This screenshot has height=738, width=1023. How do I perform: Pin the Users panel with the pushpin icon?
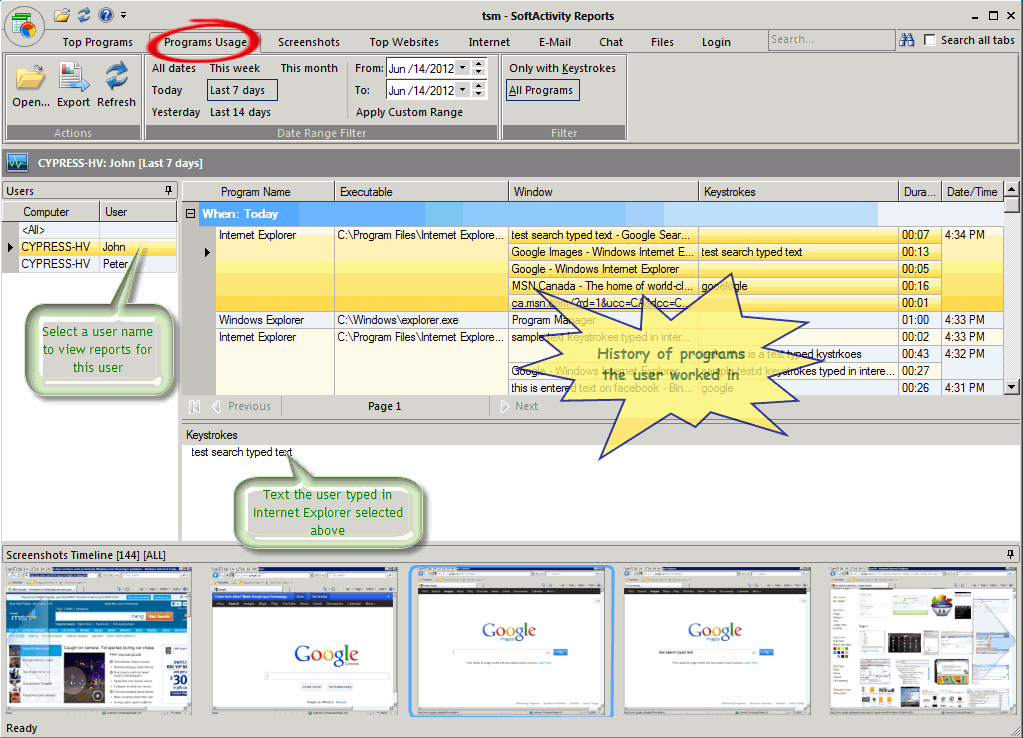pyautogui.click(x=168, y=191)
